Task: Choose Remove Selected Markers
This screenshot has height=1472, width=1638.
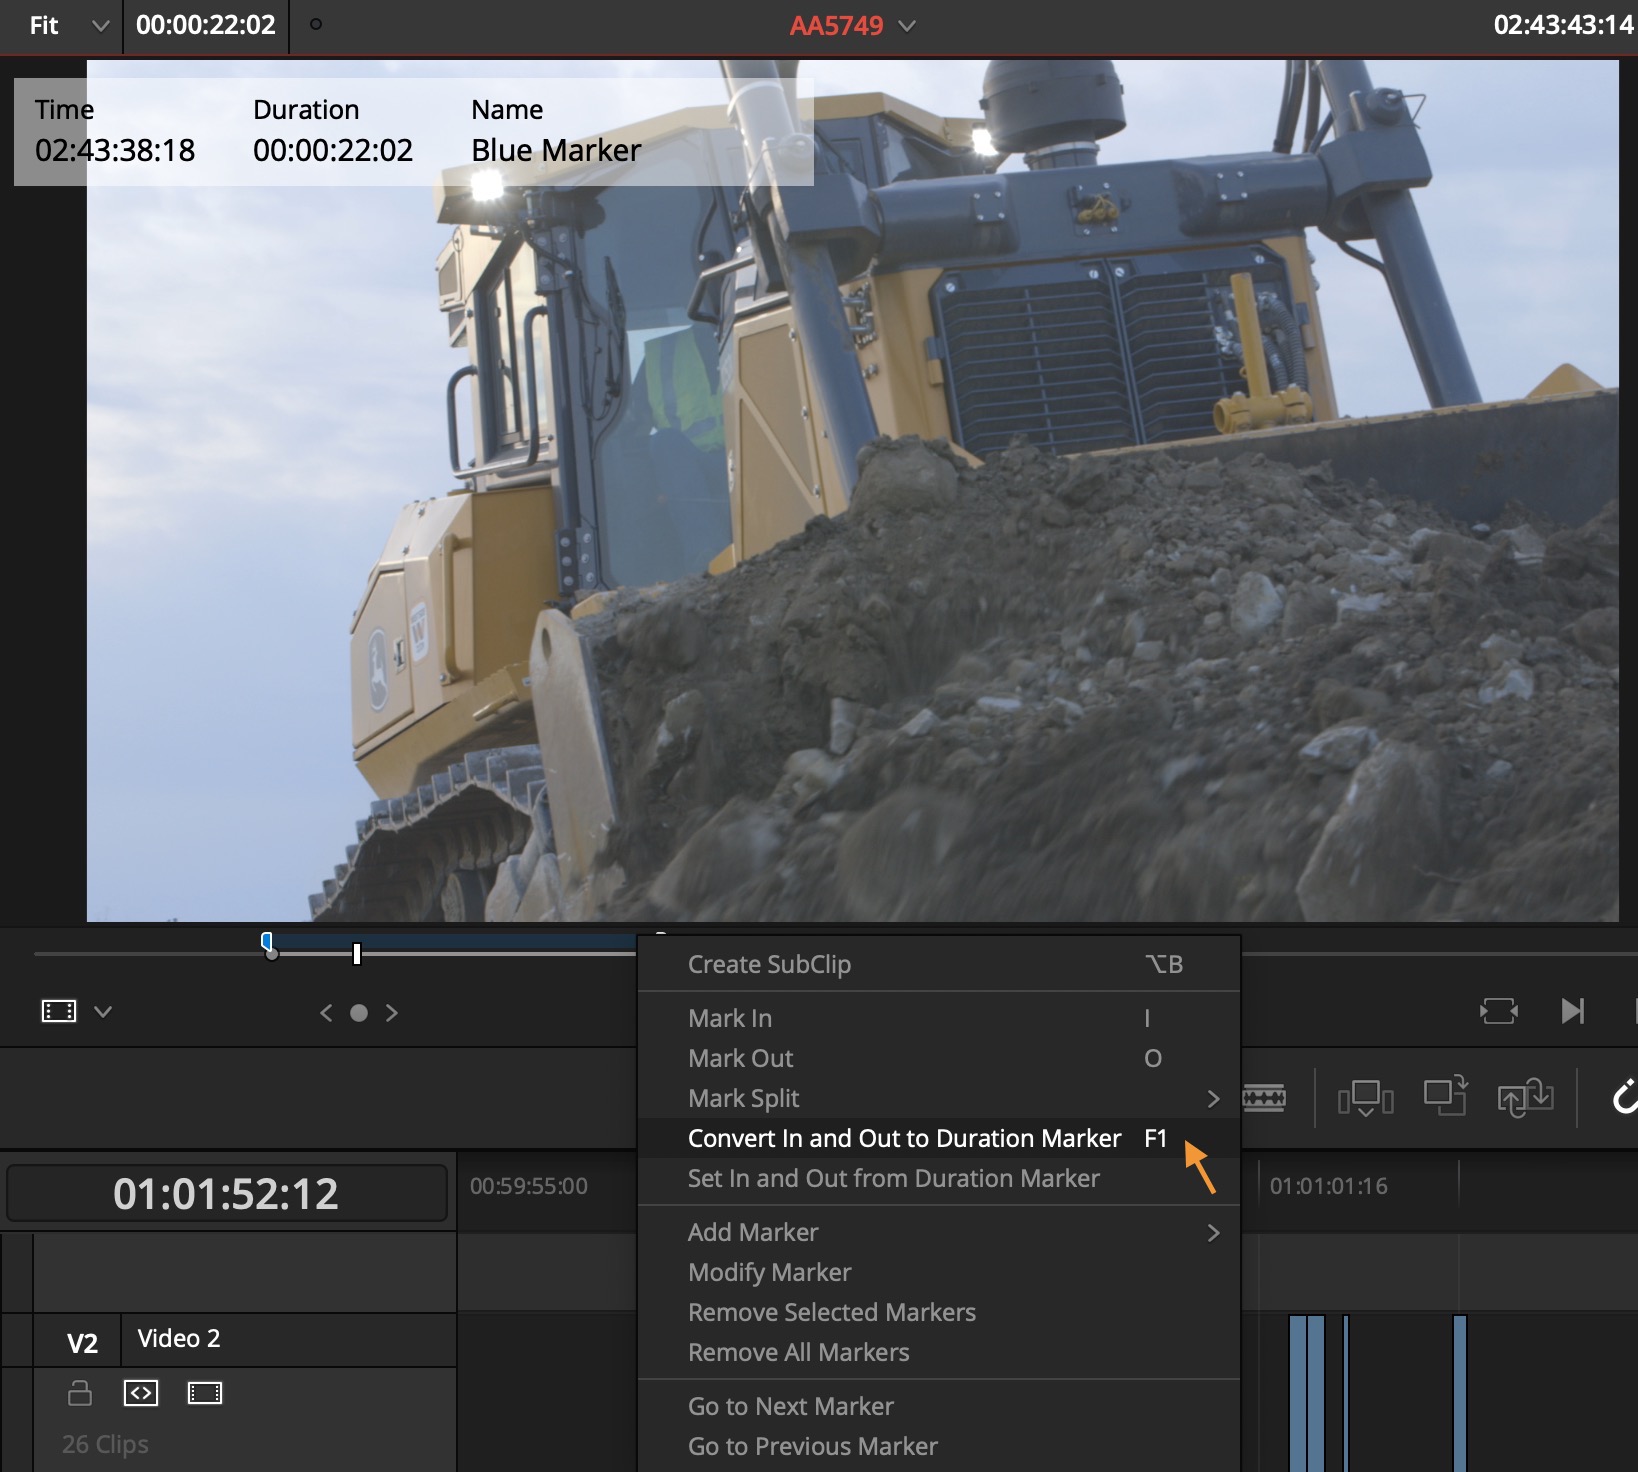Action: click(x=938, y=1312)
